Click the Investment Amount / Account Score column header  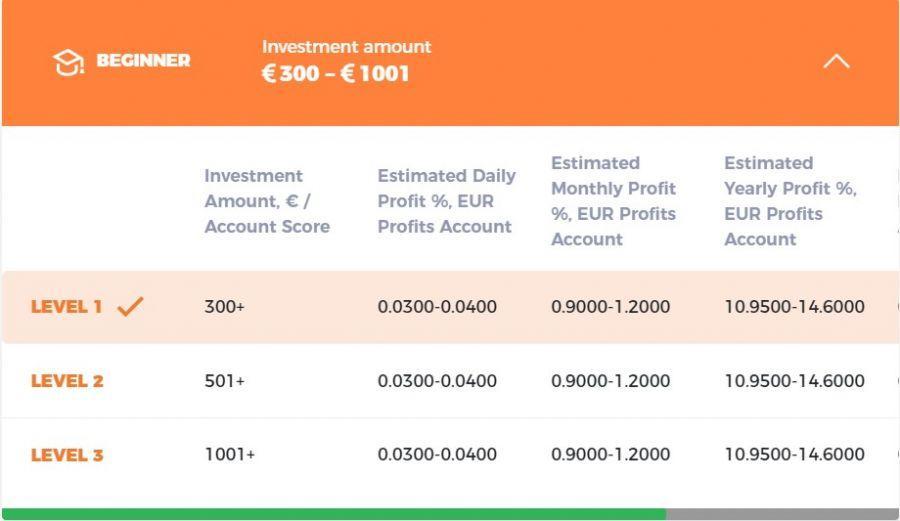pos(267,201)
